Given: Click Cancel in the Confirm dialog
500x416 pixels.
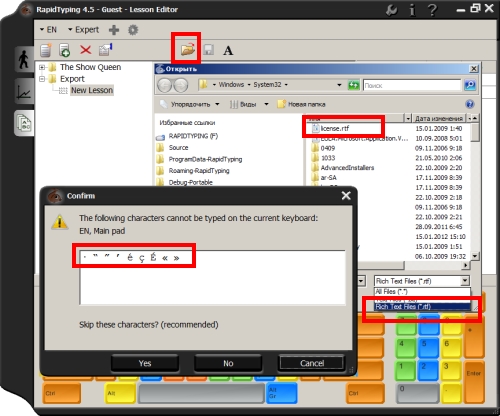Looking at the screenshot, I should click(312, 363).
